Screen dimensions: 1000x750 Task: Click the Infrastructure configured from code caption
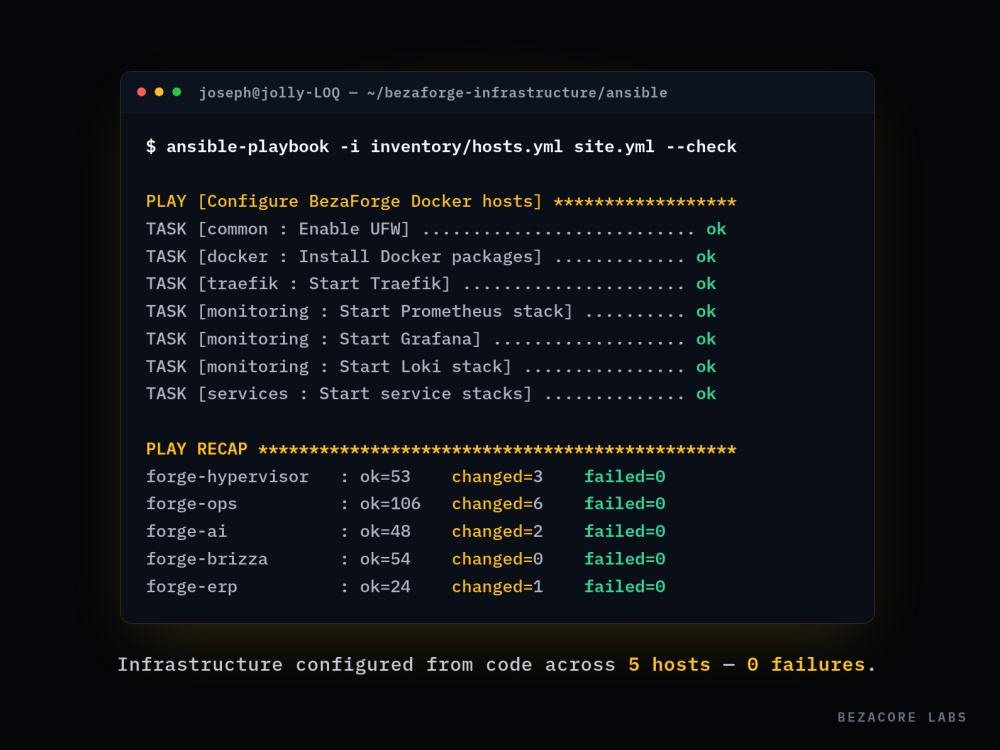496,665
